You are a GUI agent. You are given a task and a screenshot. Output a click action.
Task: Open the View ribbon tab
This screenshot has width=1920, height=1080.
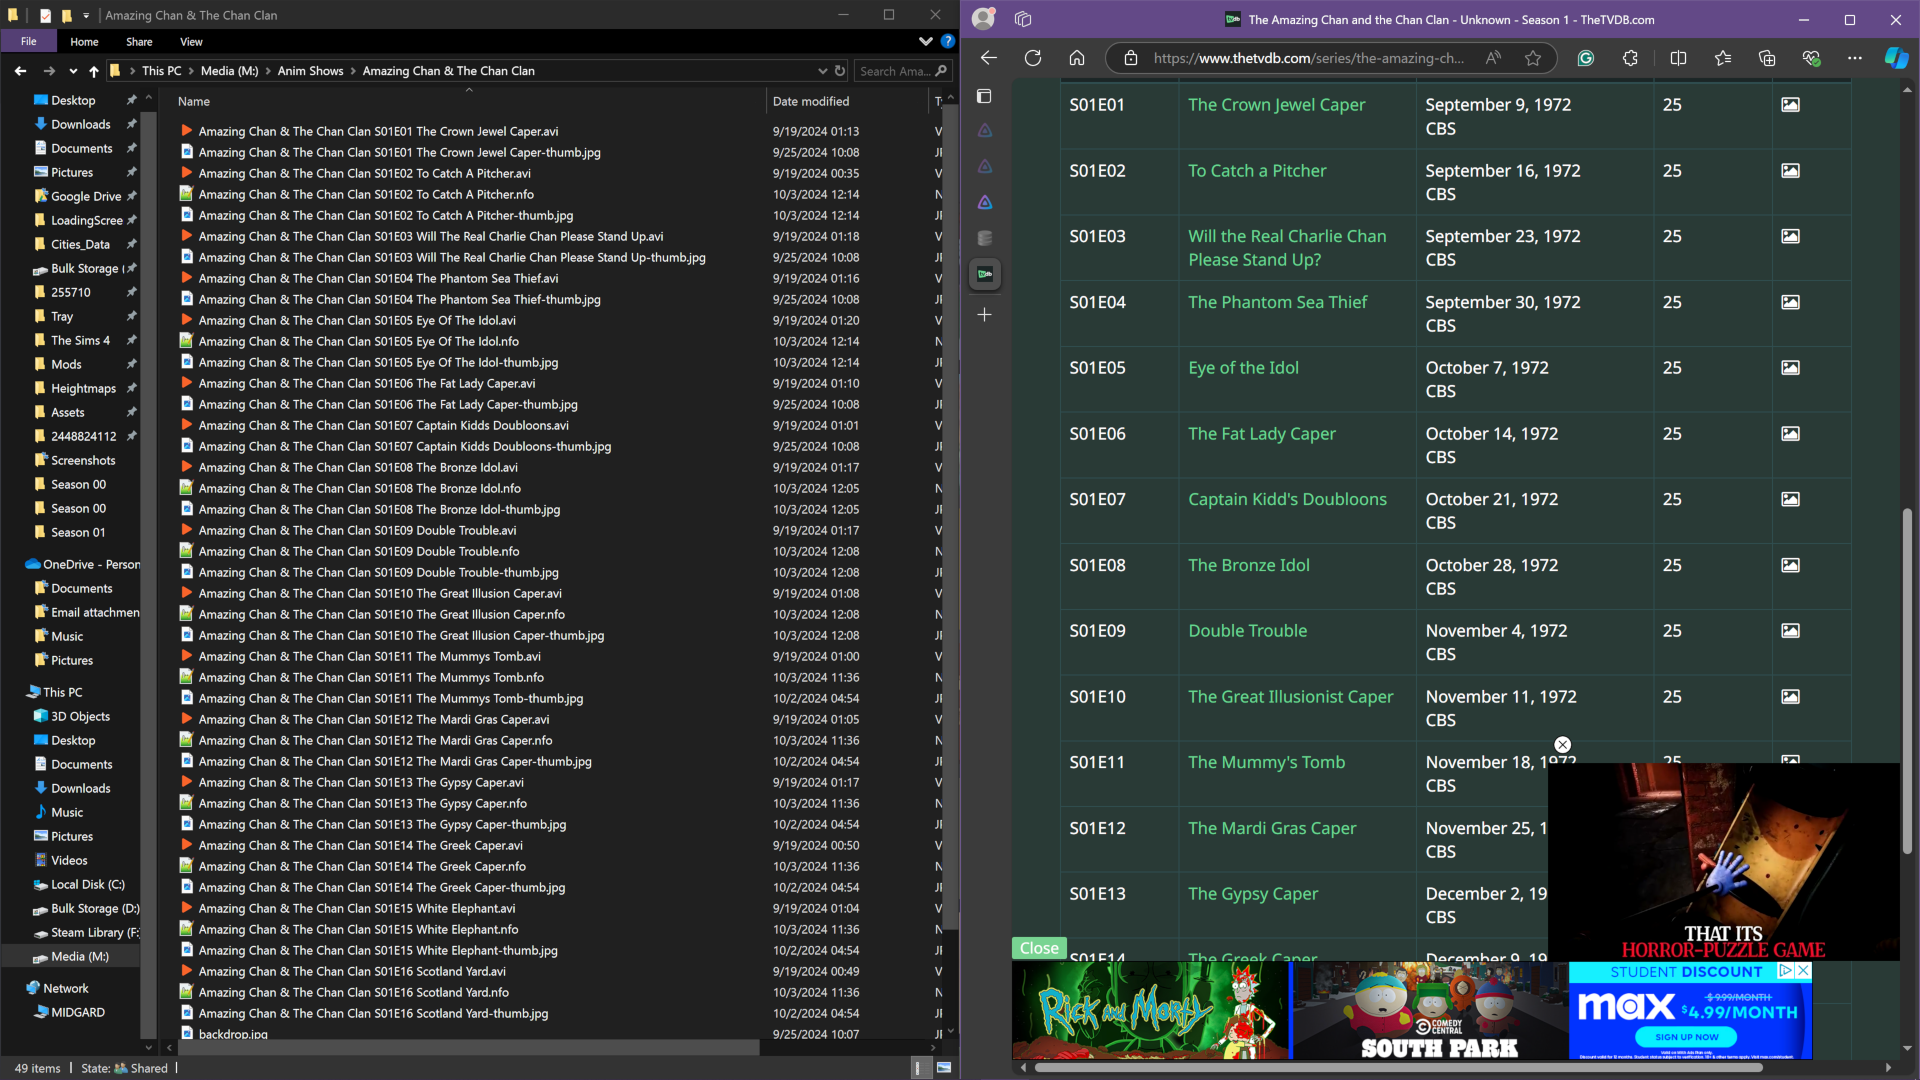click(191, 42)
